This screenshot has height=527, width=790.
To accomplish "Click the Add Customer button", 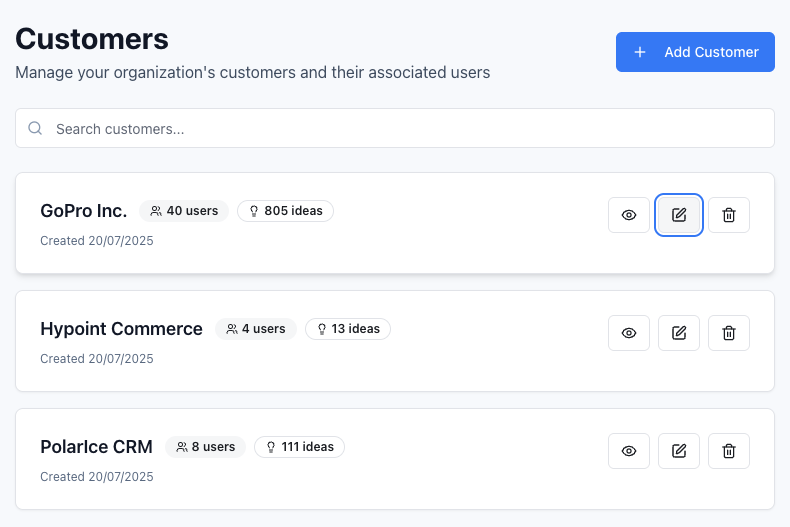I will (x=695, y=52).
